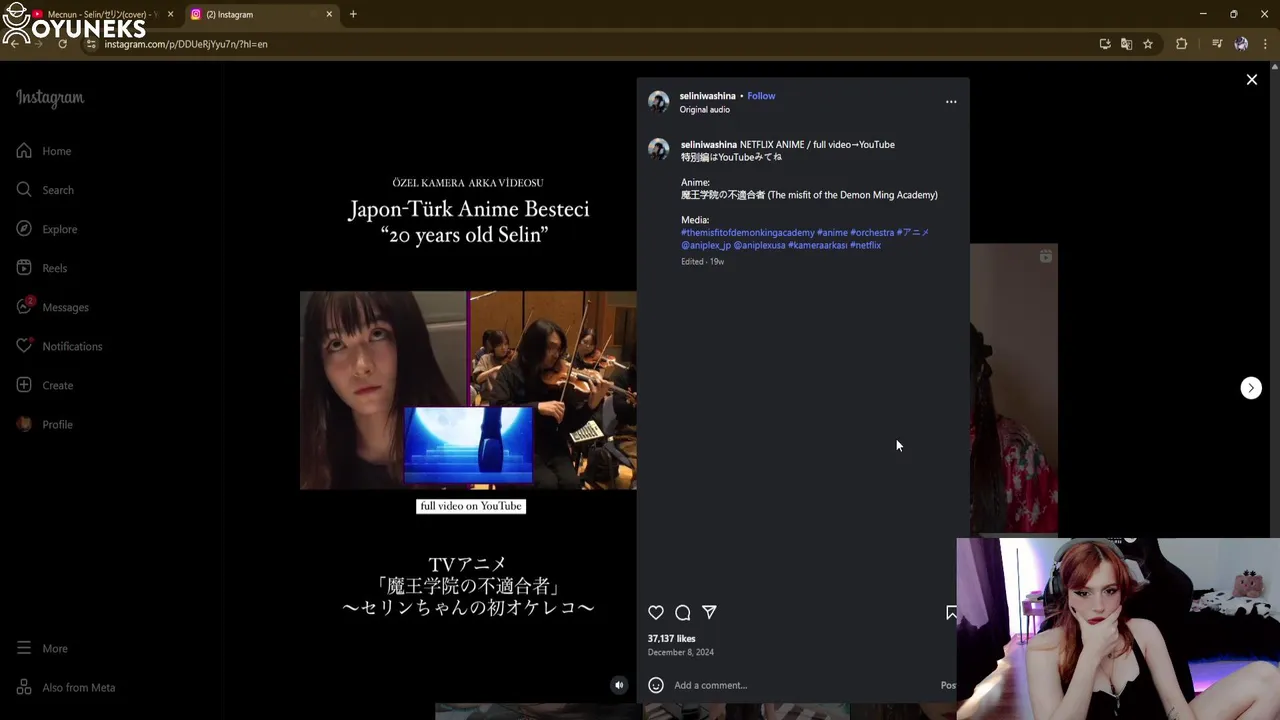Open the #anime hashtag
1280x720 pixels.
[x=832, y=233]
